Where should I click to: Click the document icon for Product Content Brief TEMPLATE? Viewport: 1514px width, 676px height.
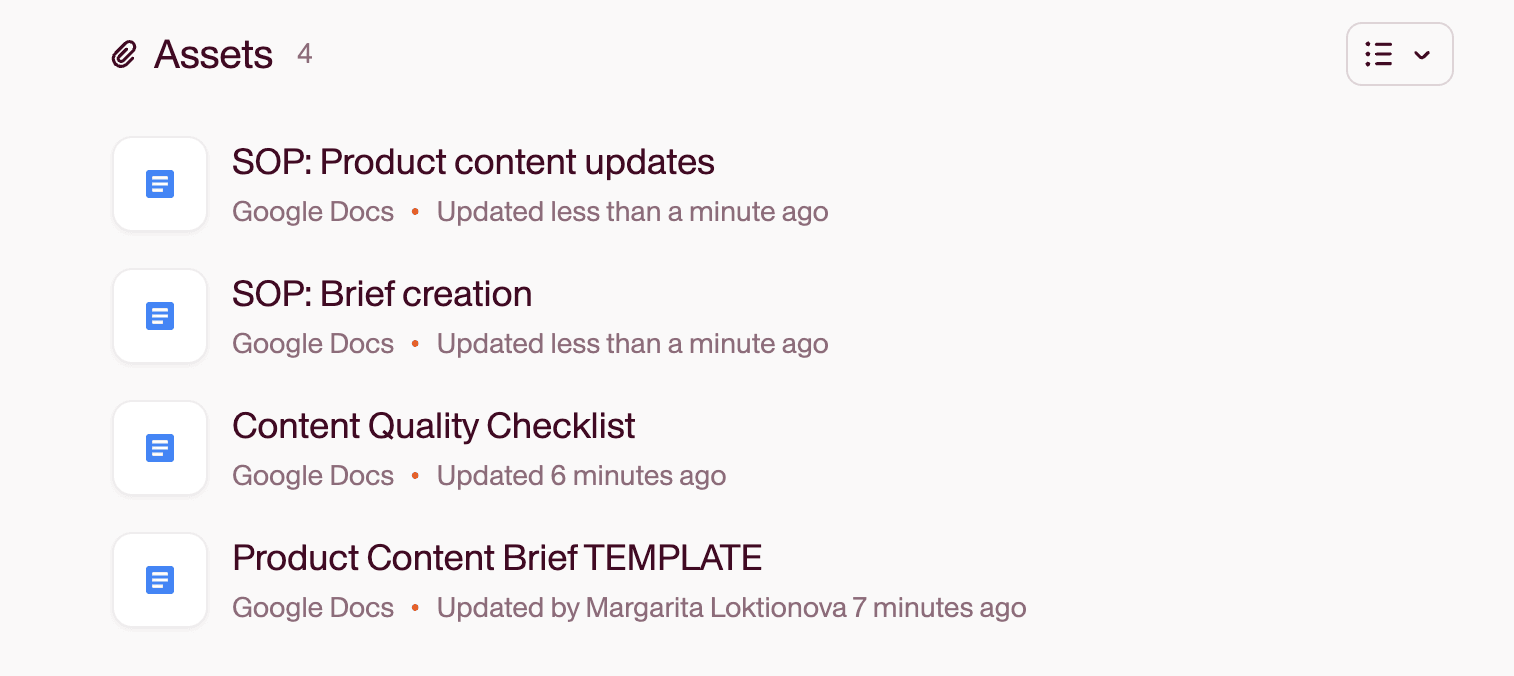point(160,580)
